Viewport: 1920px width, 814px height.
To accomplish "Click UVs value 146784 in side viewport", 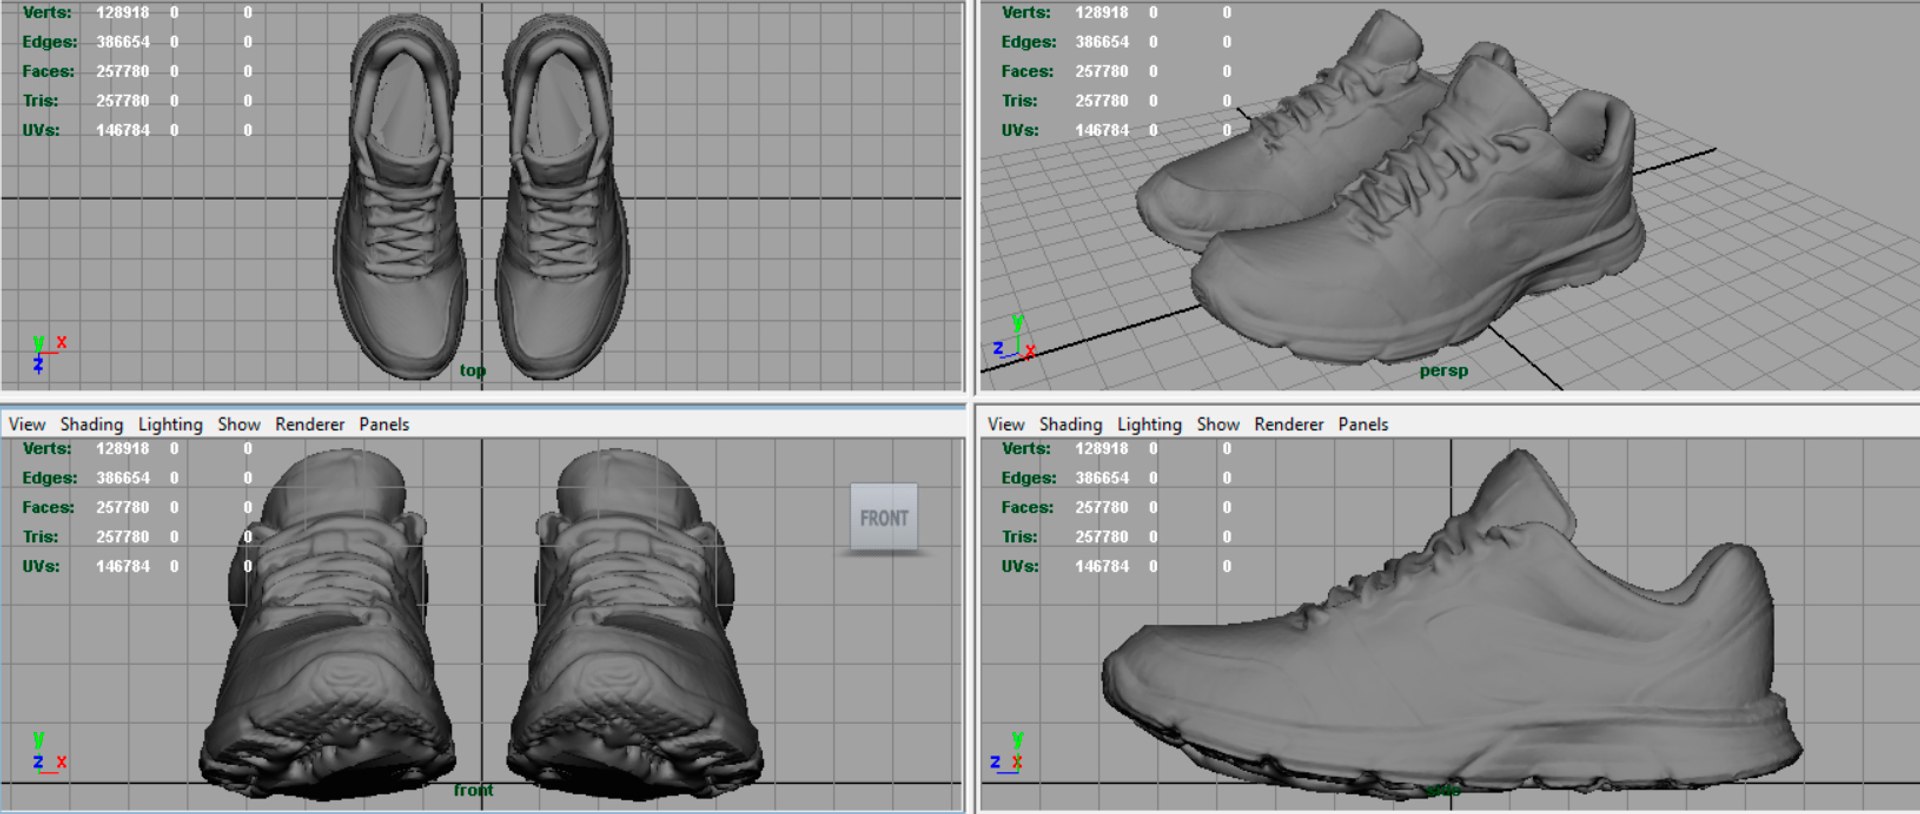I will coord(1102,566).
